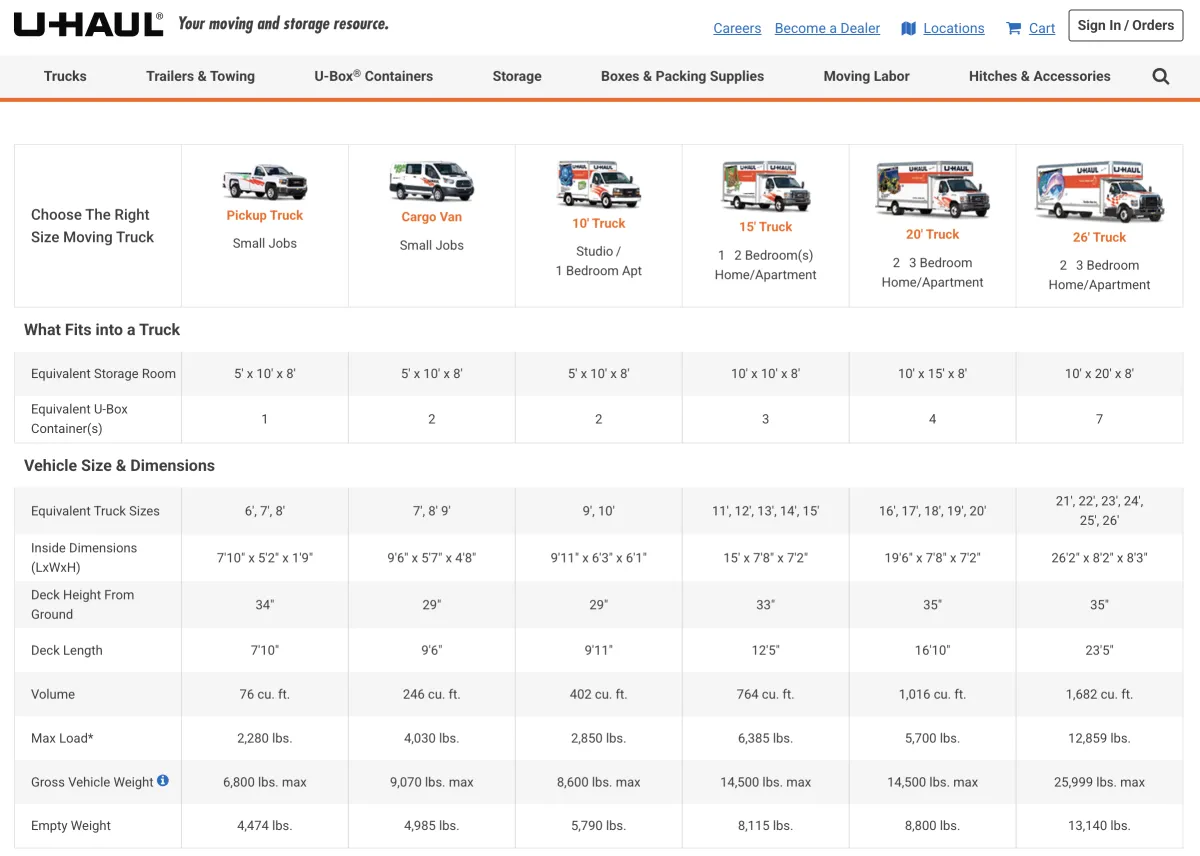Click 'Studio / 1 Bedroom Apt' description

[x=599, y=261]
